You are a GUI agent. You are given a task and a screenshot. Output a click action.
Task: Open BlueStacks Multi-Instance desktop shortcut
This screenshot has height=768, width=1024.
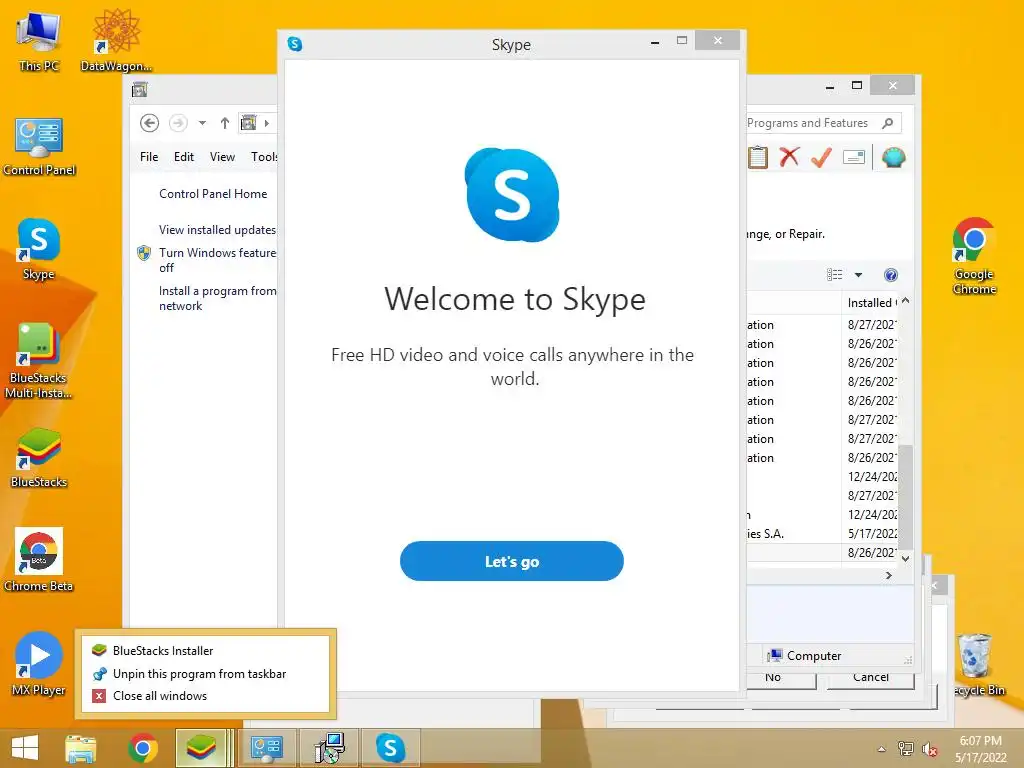pos(39,360)
